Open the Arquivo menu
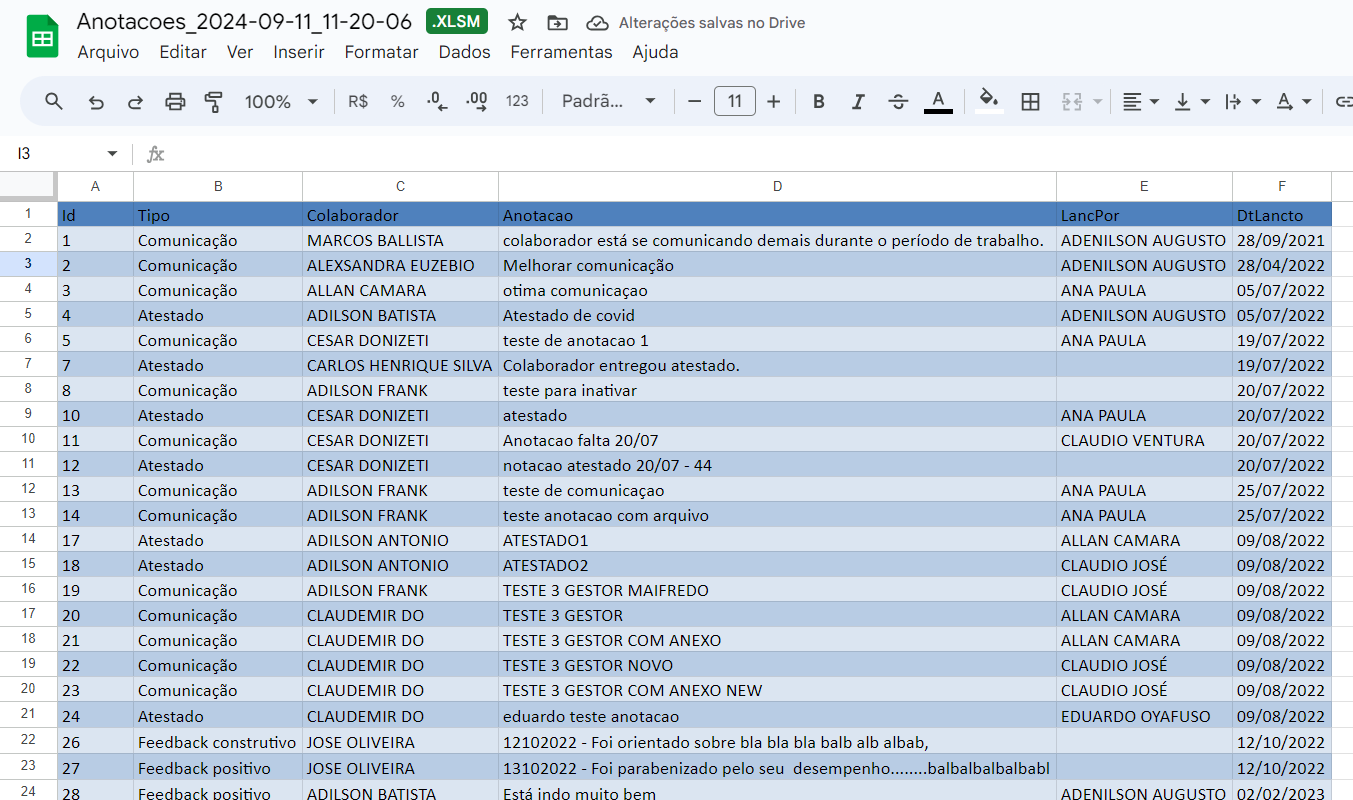The height and width of the screenshot is (800, 1353). (x=108, y=52)
